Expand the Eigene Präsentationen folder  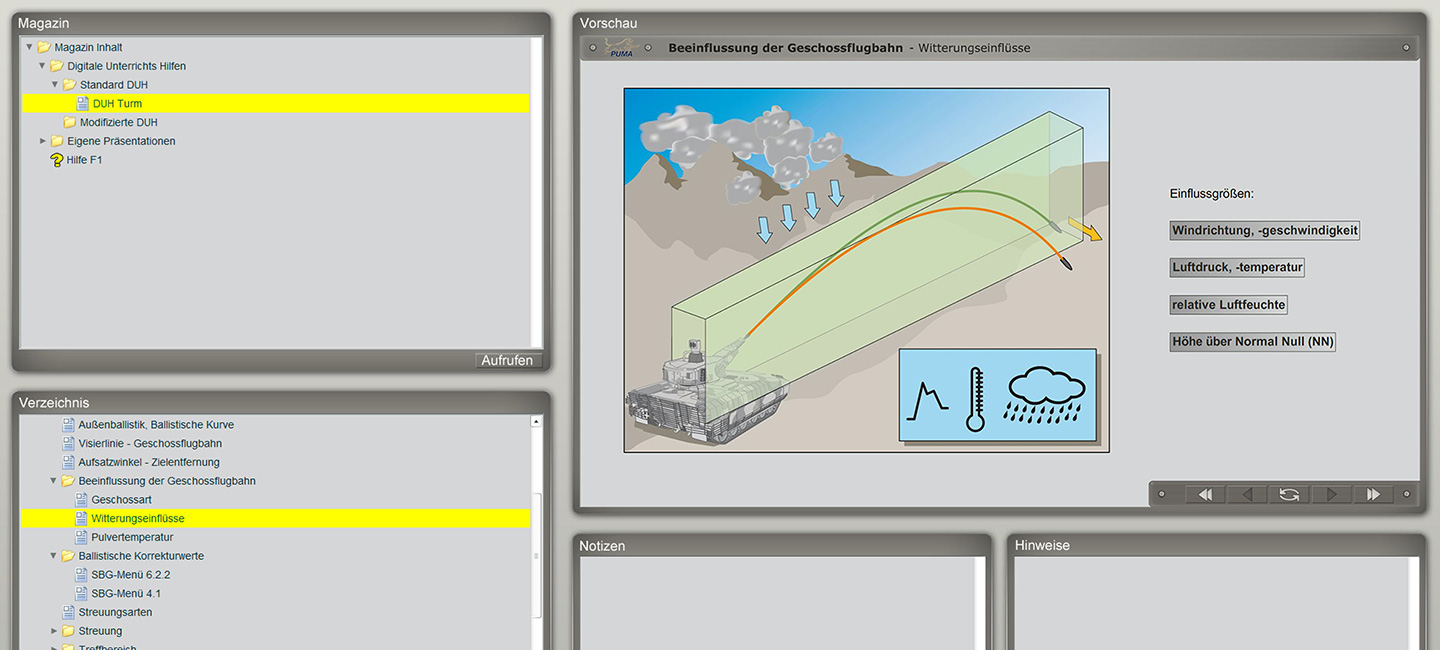42,141
